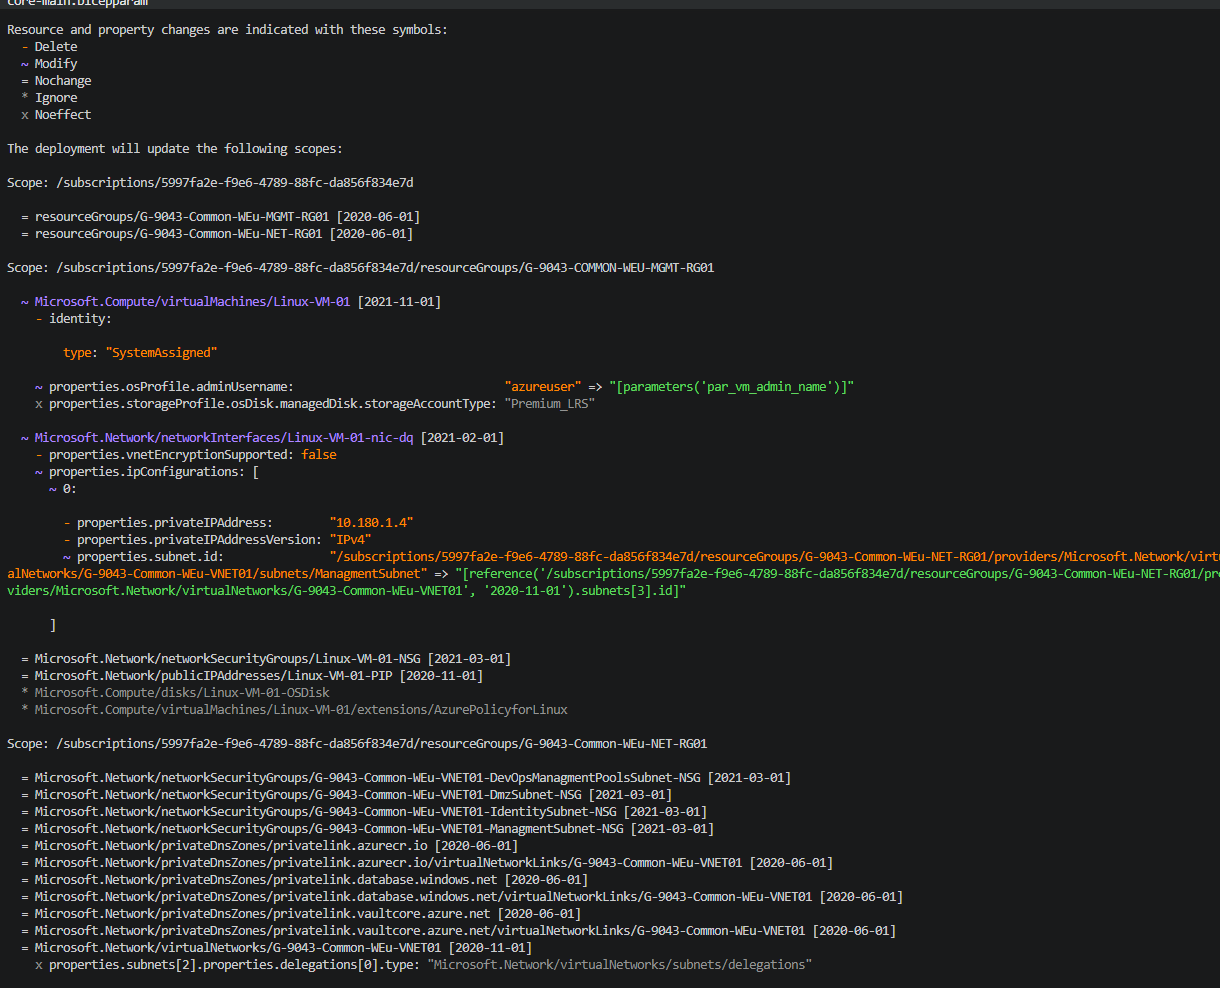Click the IdentitySubnet-NSG resource line
This screenshot has height=988, width=1220.
364,811
